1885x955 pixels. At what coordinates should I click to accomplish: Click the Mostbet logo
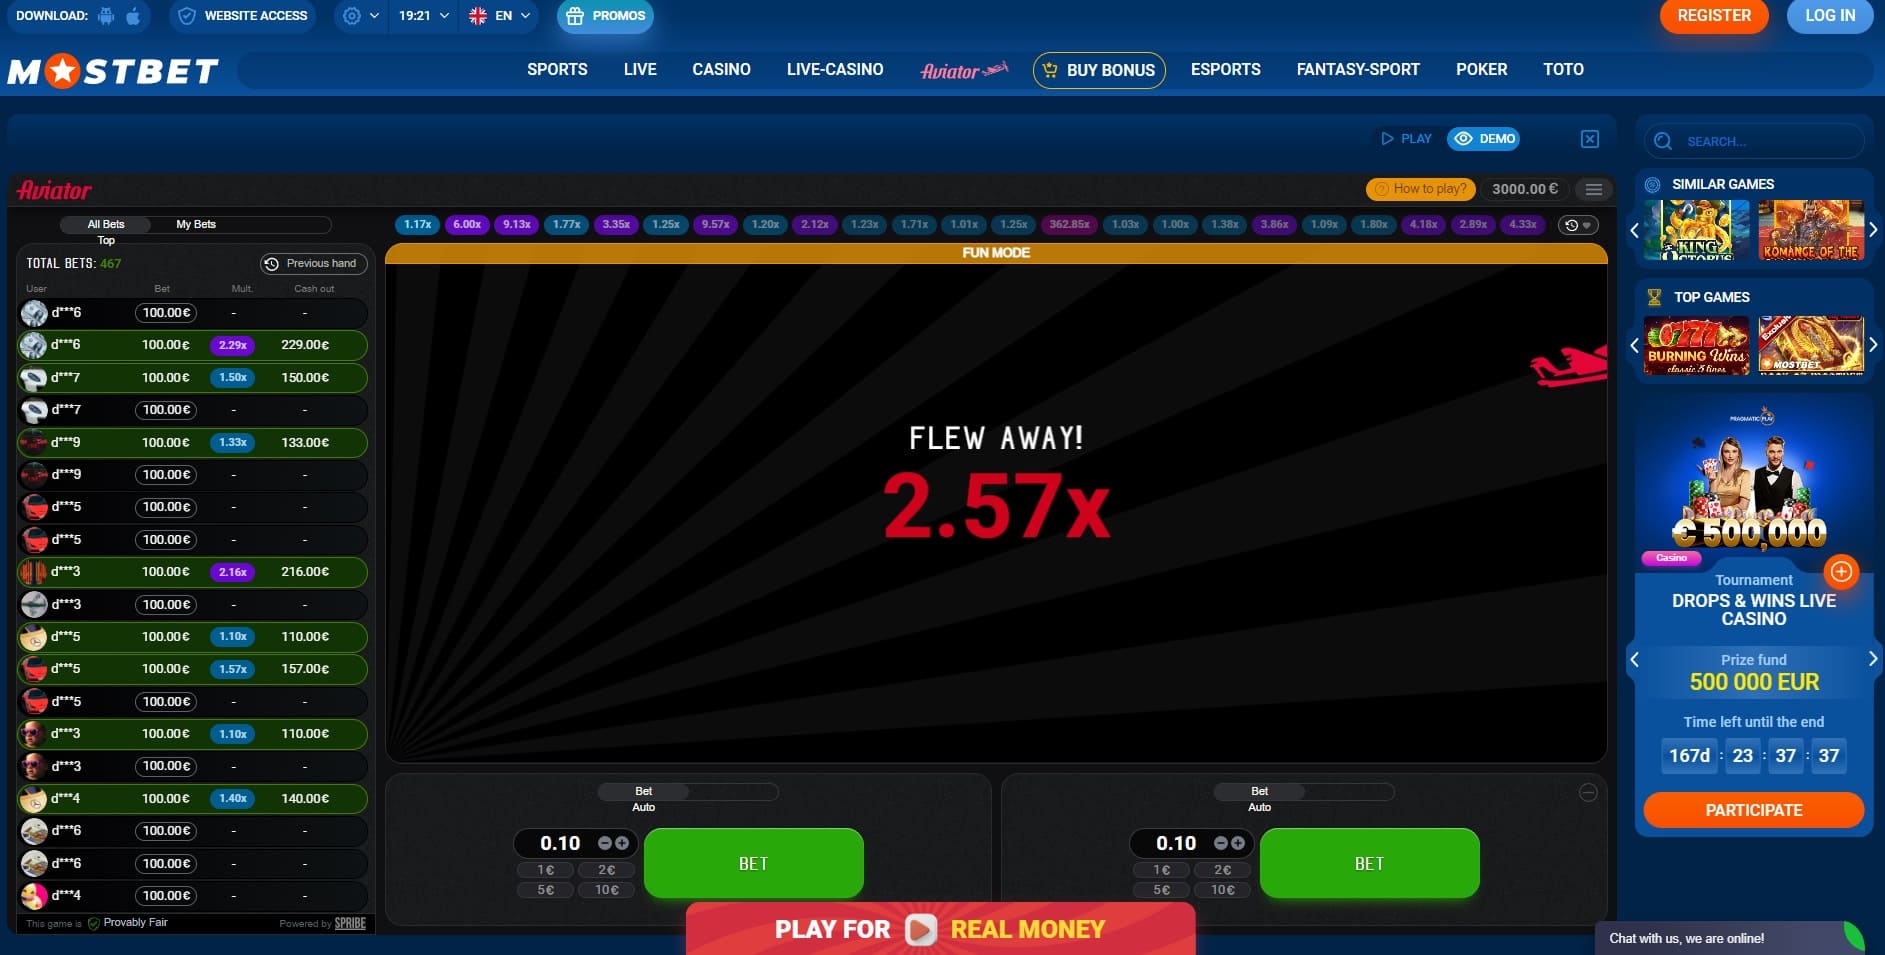point(113,71)
